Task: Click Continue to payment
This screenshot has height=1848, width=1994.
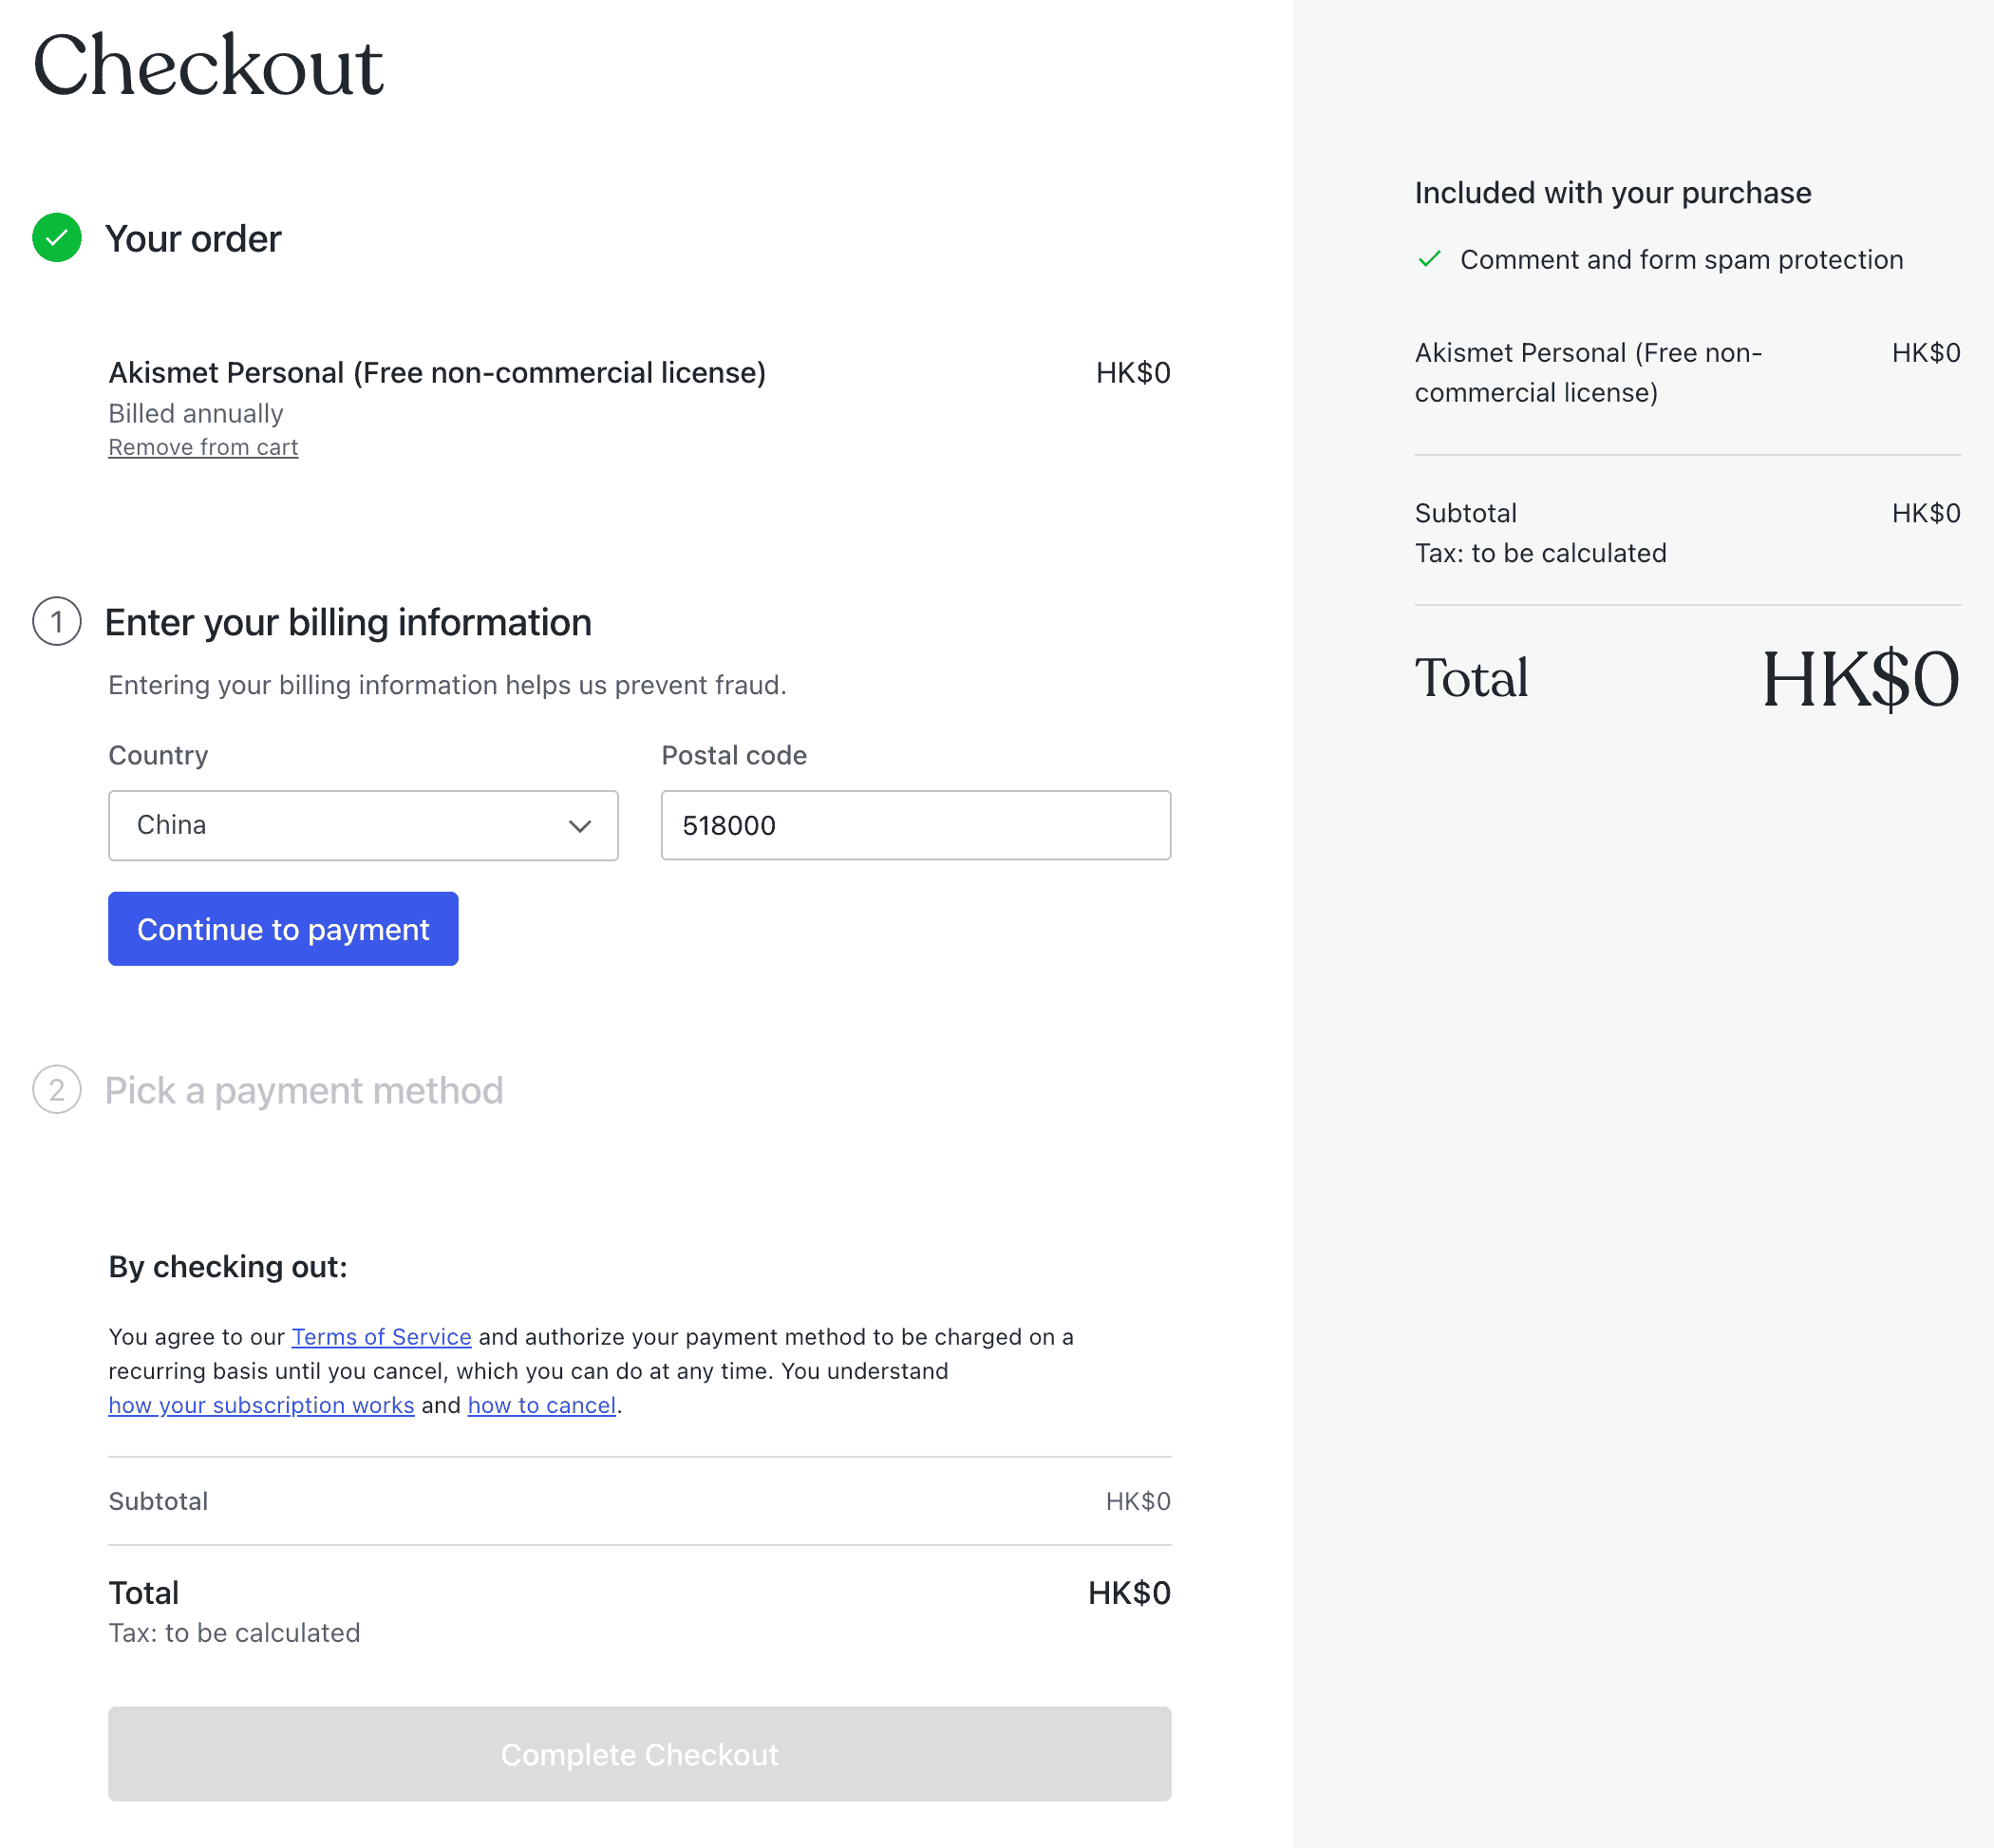Action: tap(282, 928)
